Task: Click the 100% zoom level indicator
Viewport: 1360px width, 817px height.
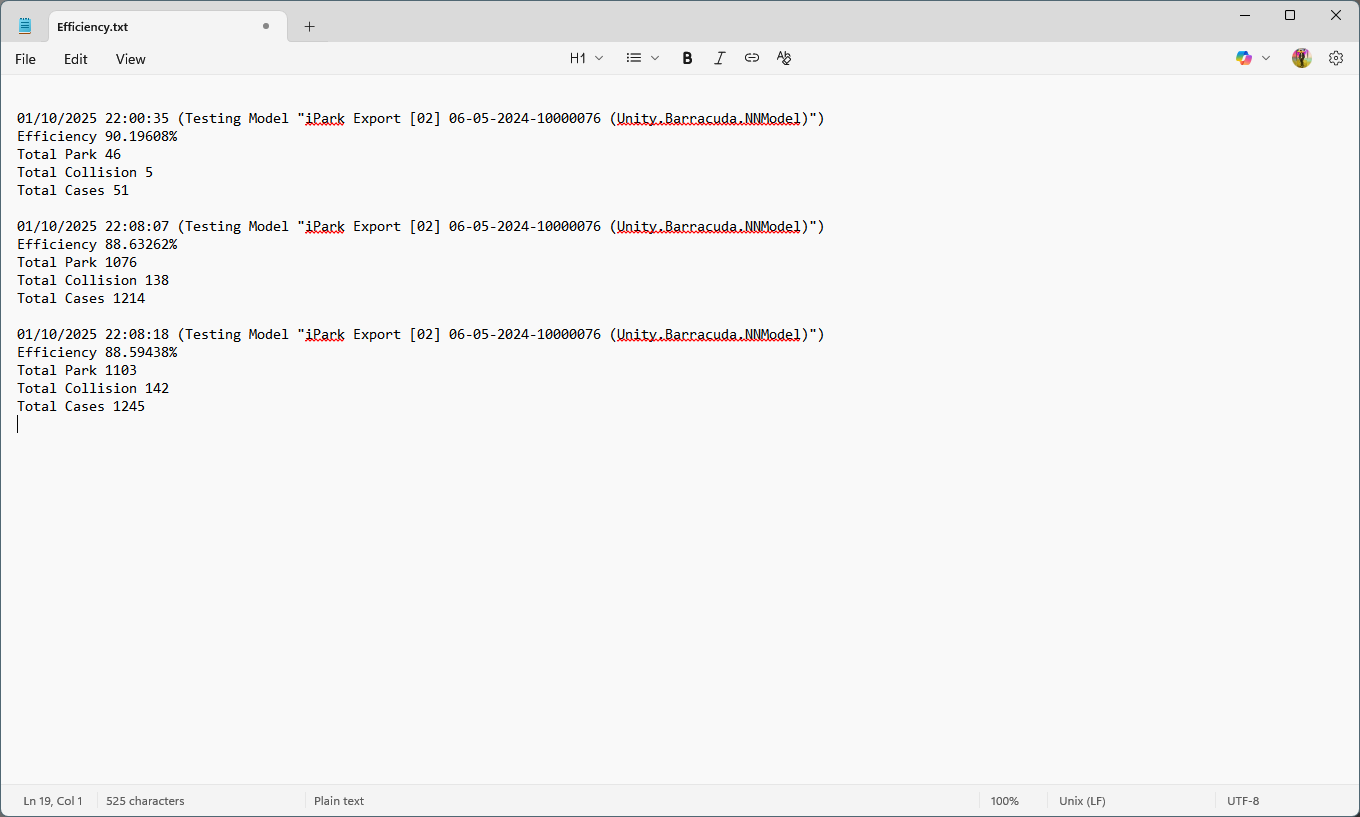Action: [1004, 801]
